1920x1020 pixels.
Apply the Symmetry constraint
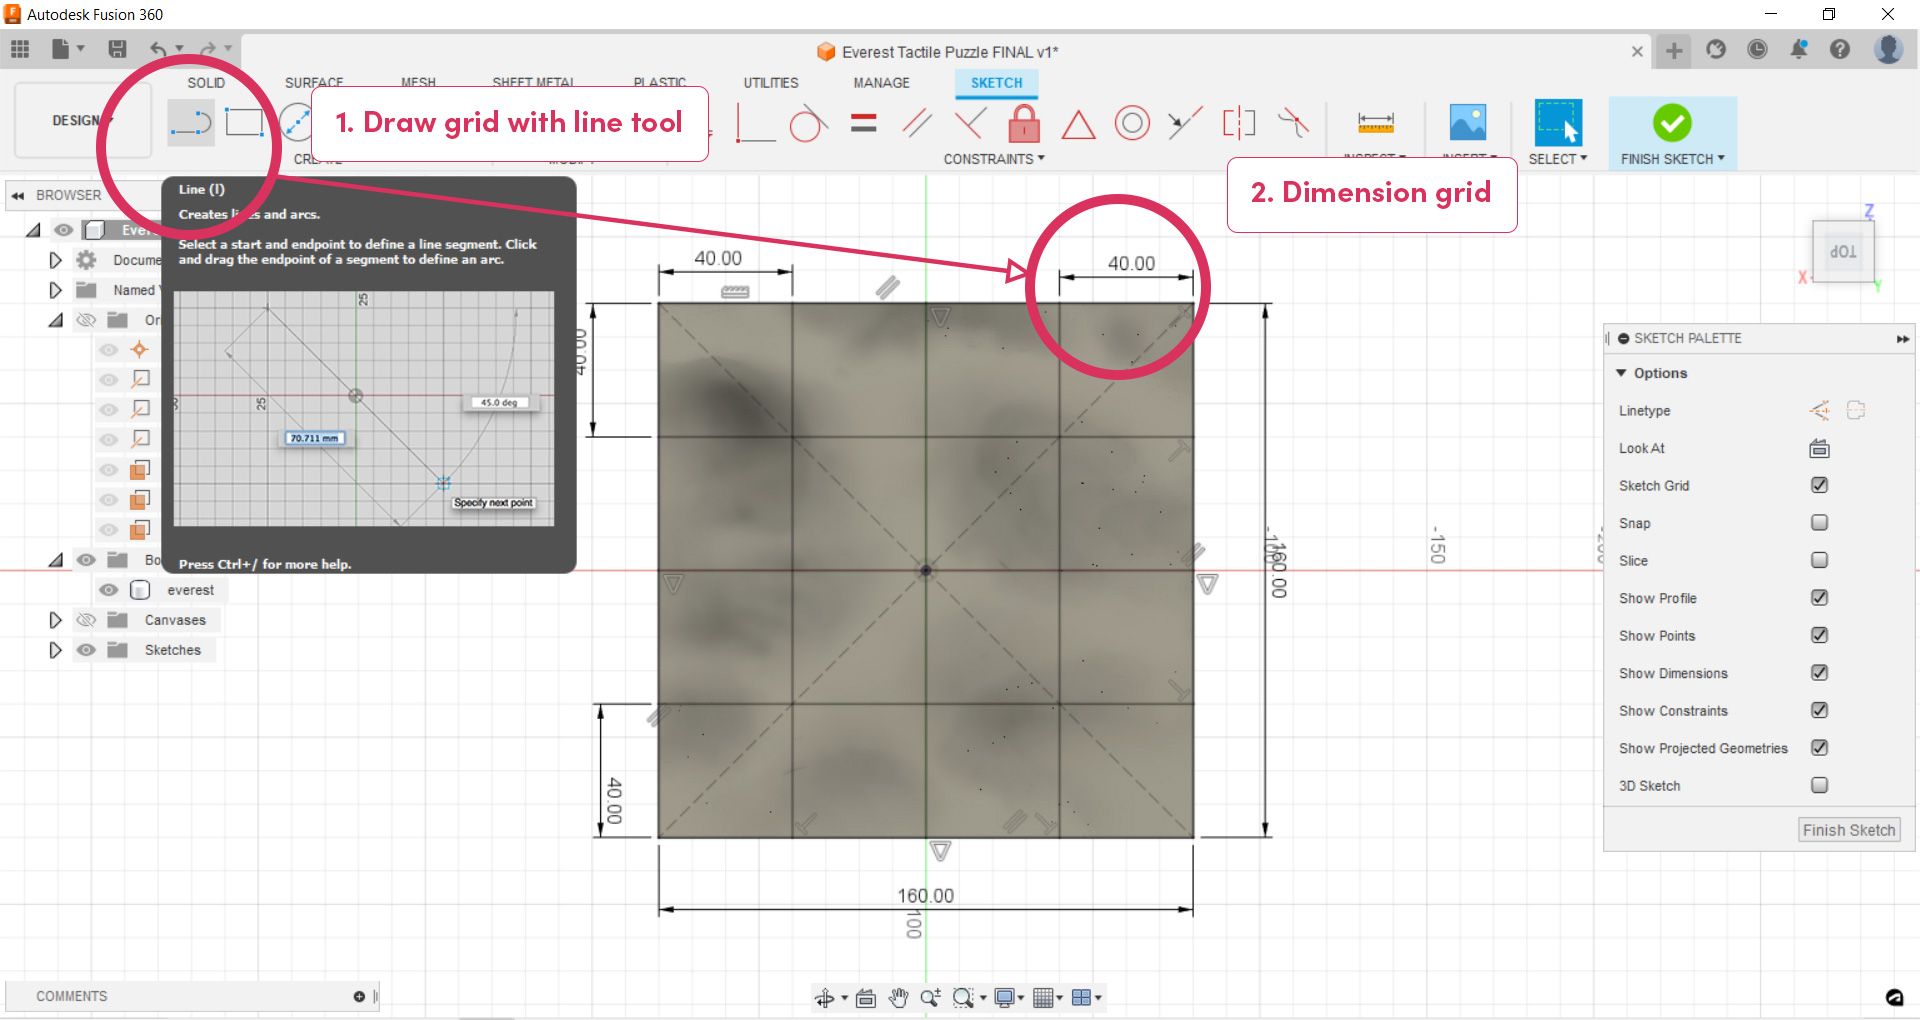click(1239, 124)
